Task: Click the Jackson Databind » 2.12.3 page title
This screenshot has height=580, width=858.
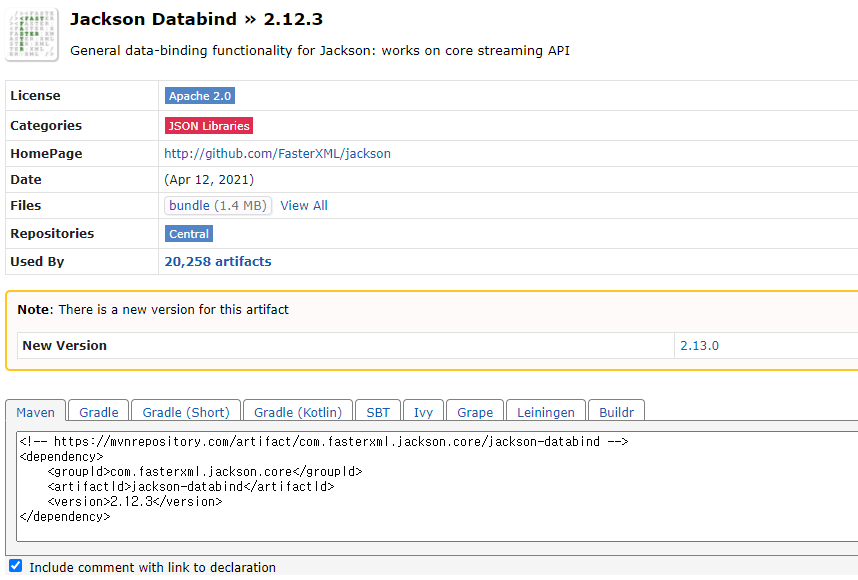Action: click(196, 19)
